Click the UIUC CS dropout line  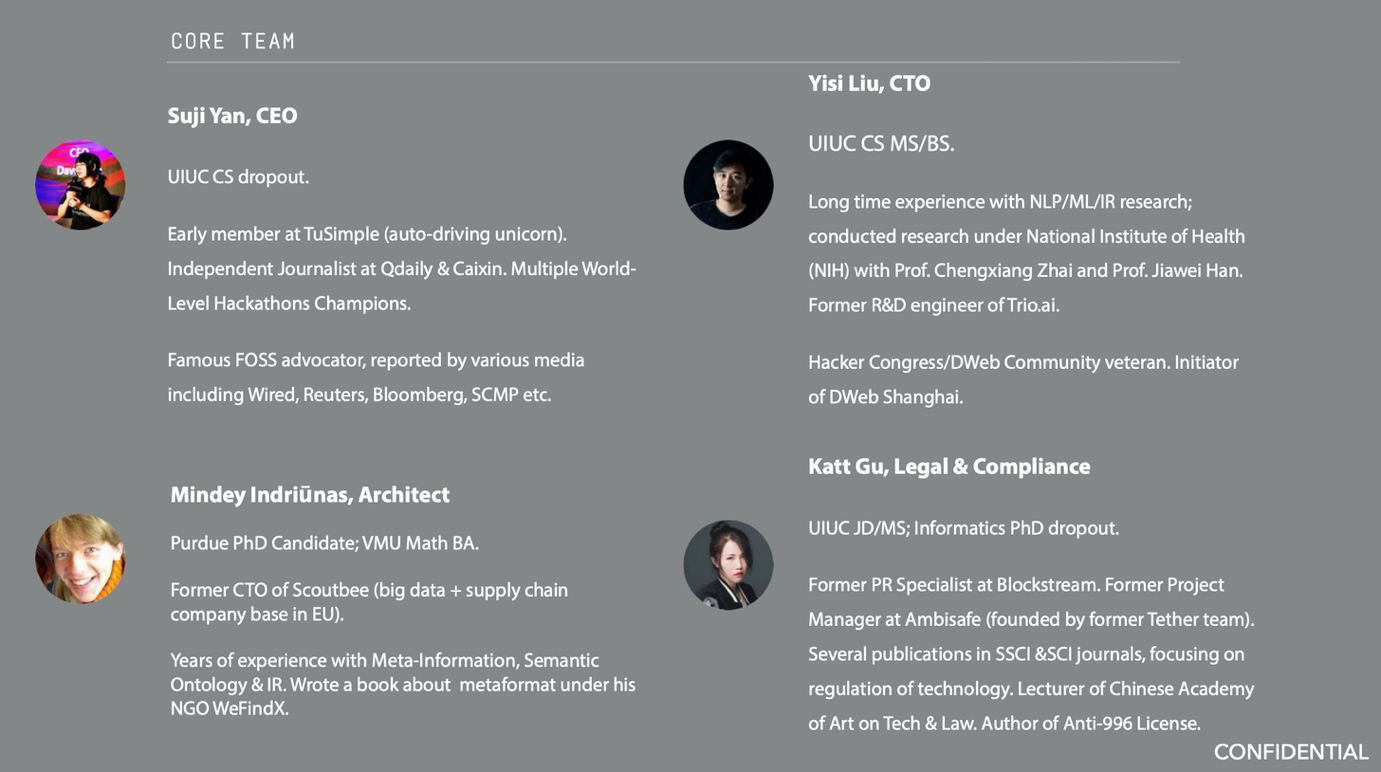(x=238, y=177)
